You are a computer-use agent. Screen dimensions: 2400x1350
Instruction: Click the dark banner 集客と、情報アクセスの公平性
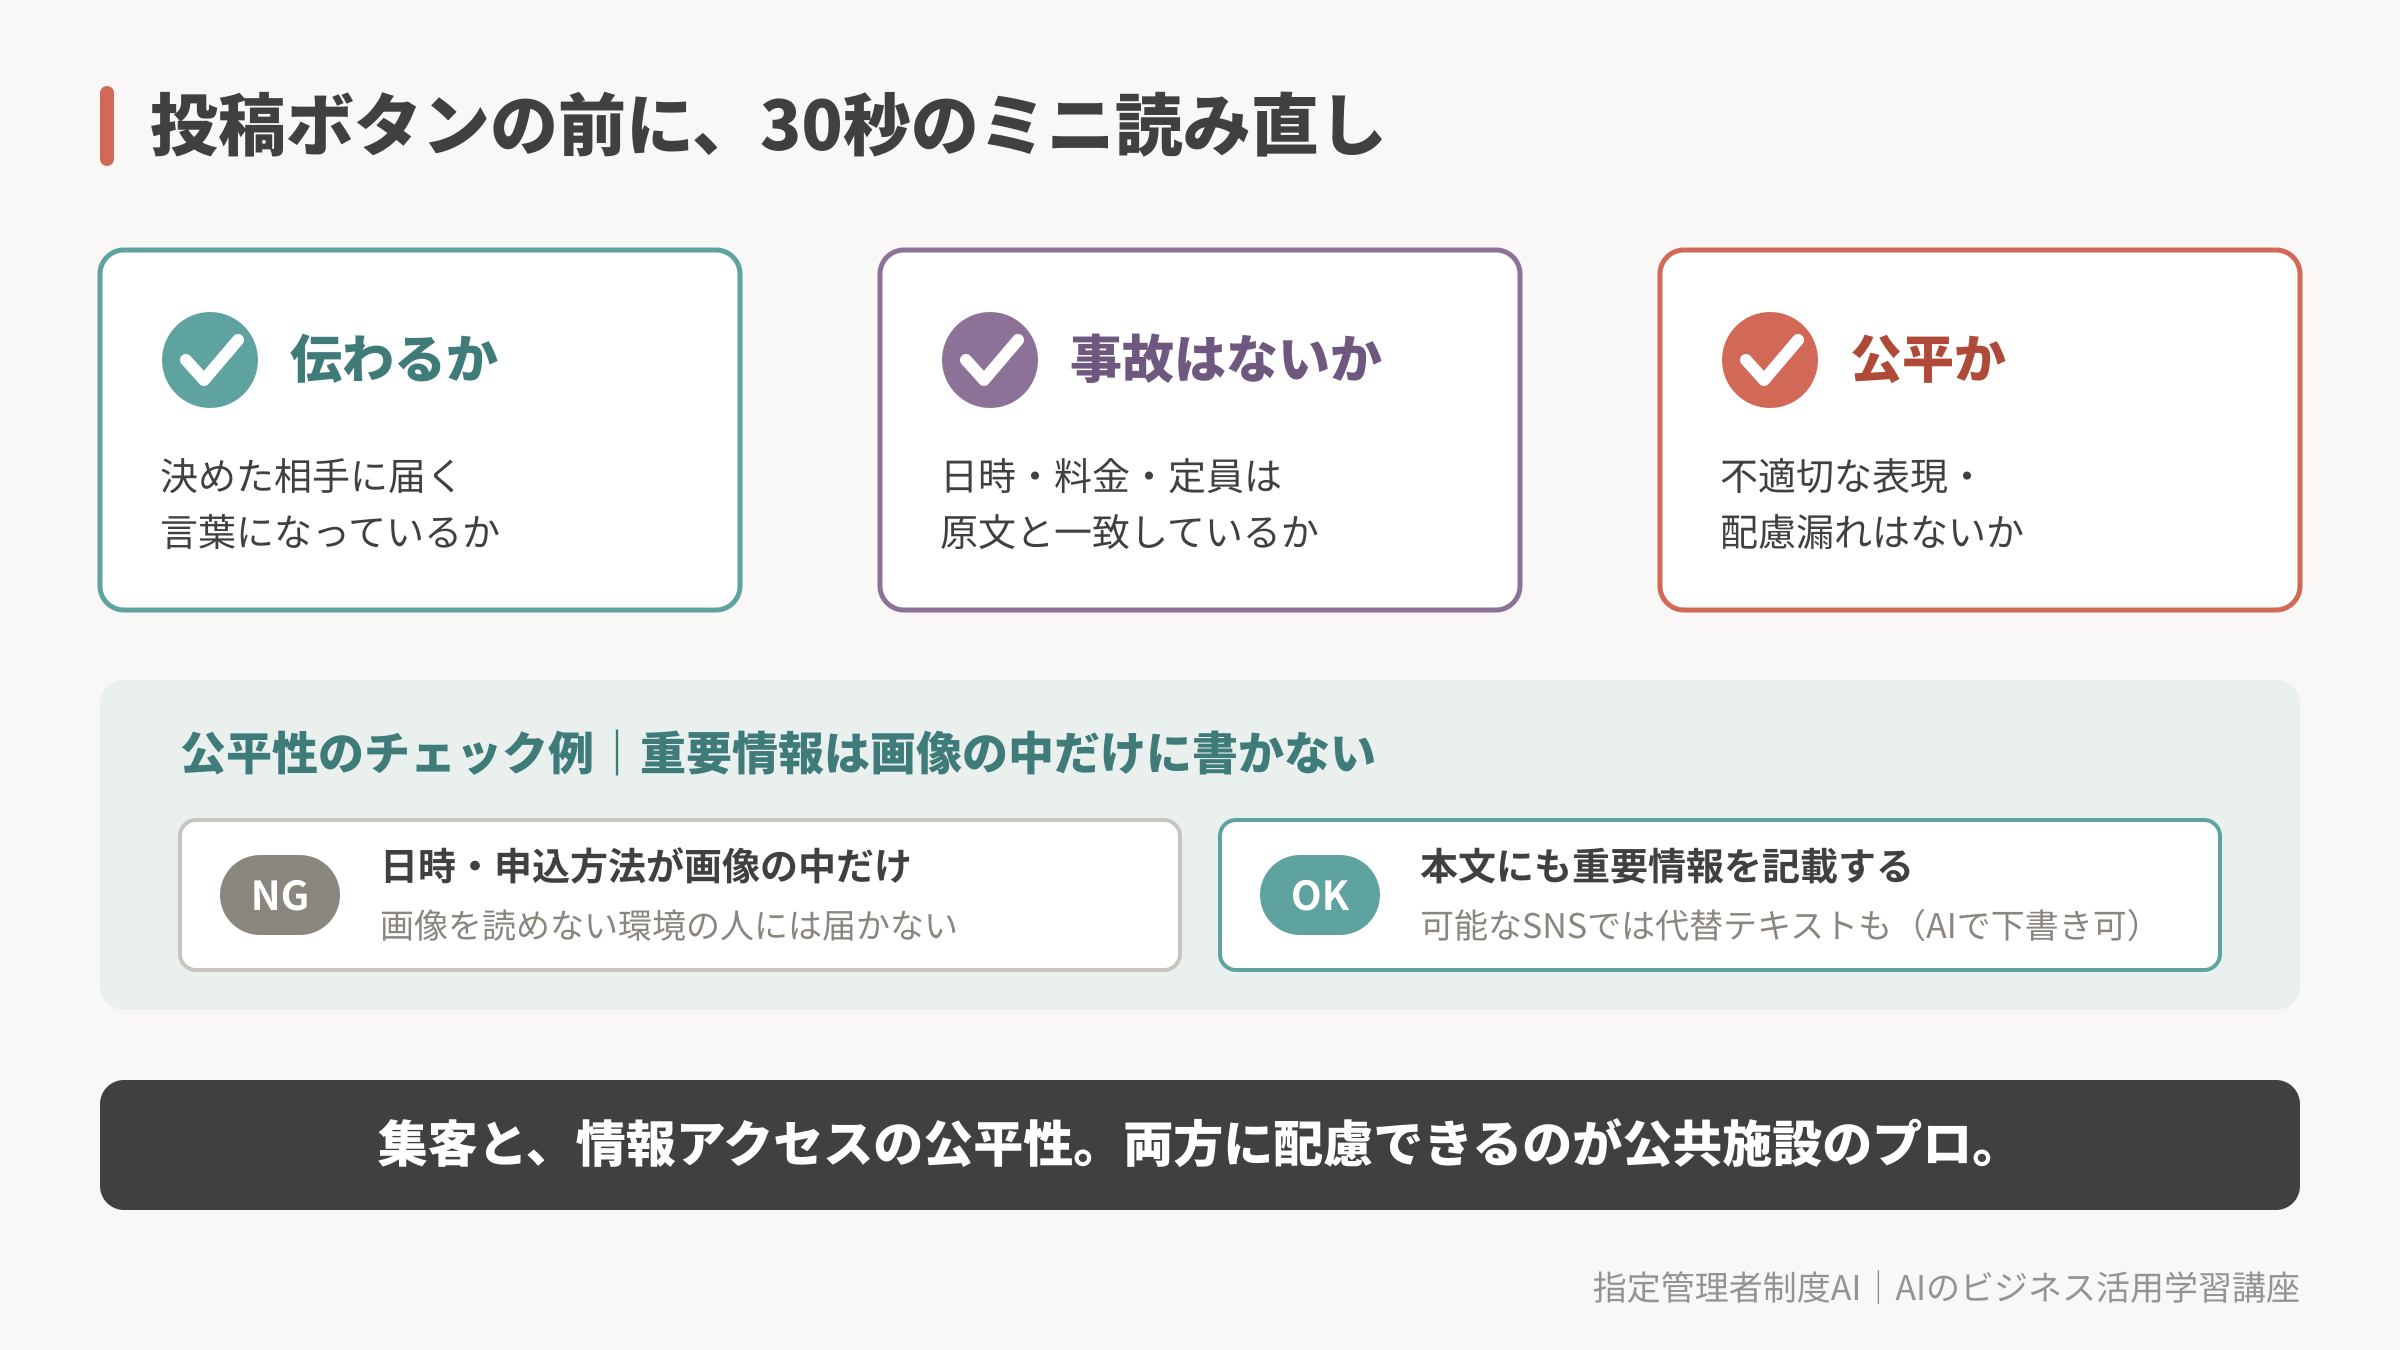(x=1200, y=1145)
